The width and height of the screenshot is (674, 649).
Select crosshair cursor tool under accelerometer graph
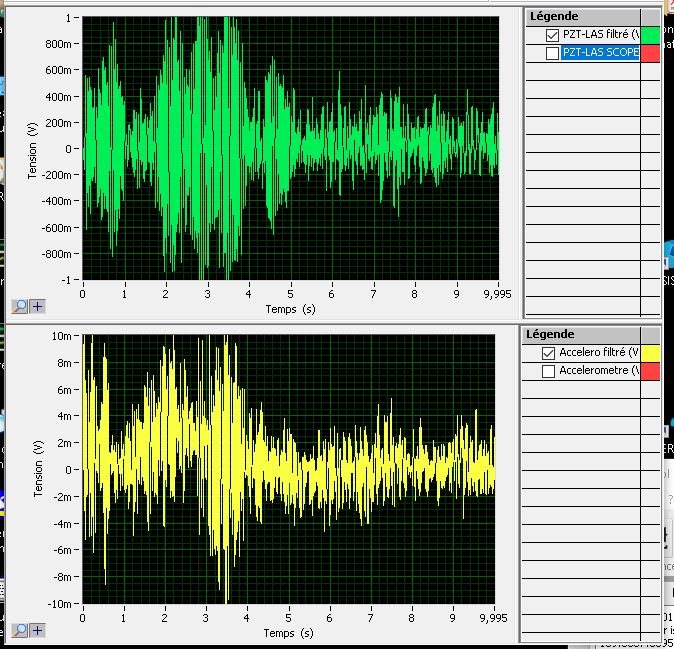(37, 630)
